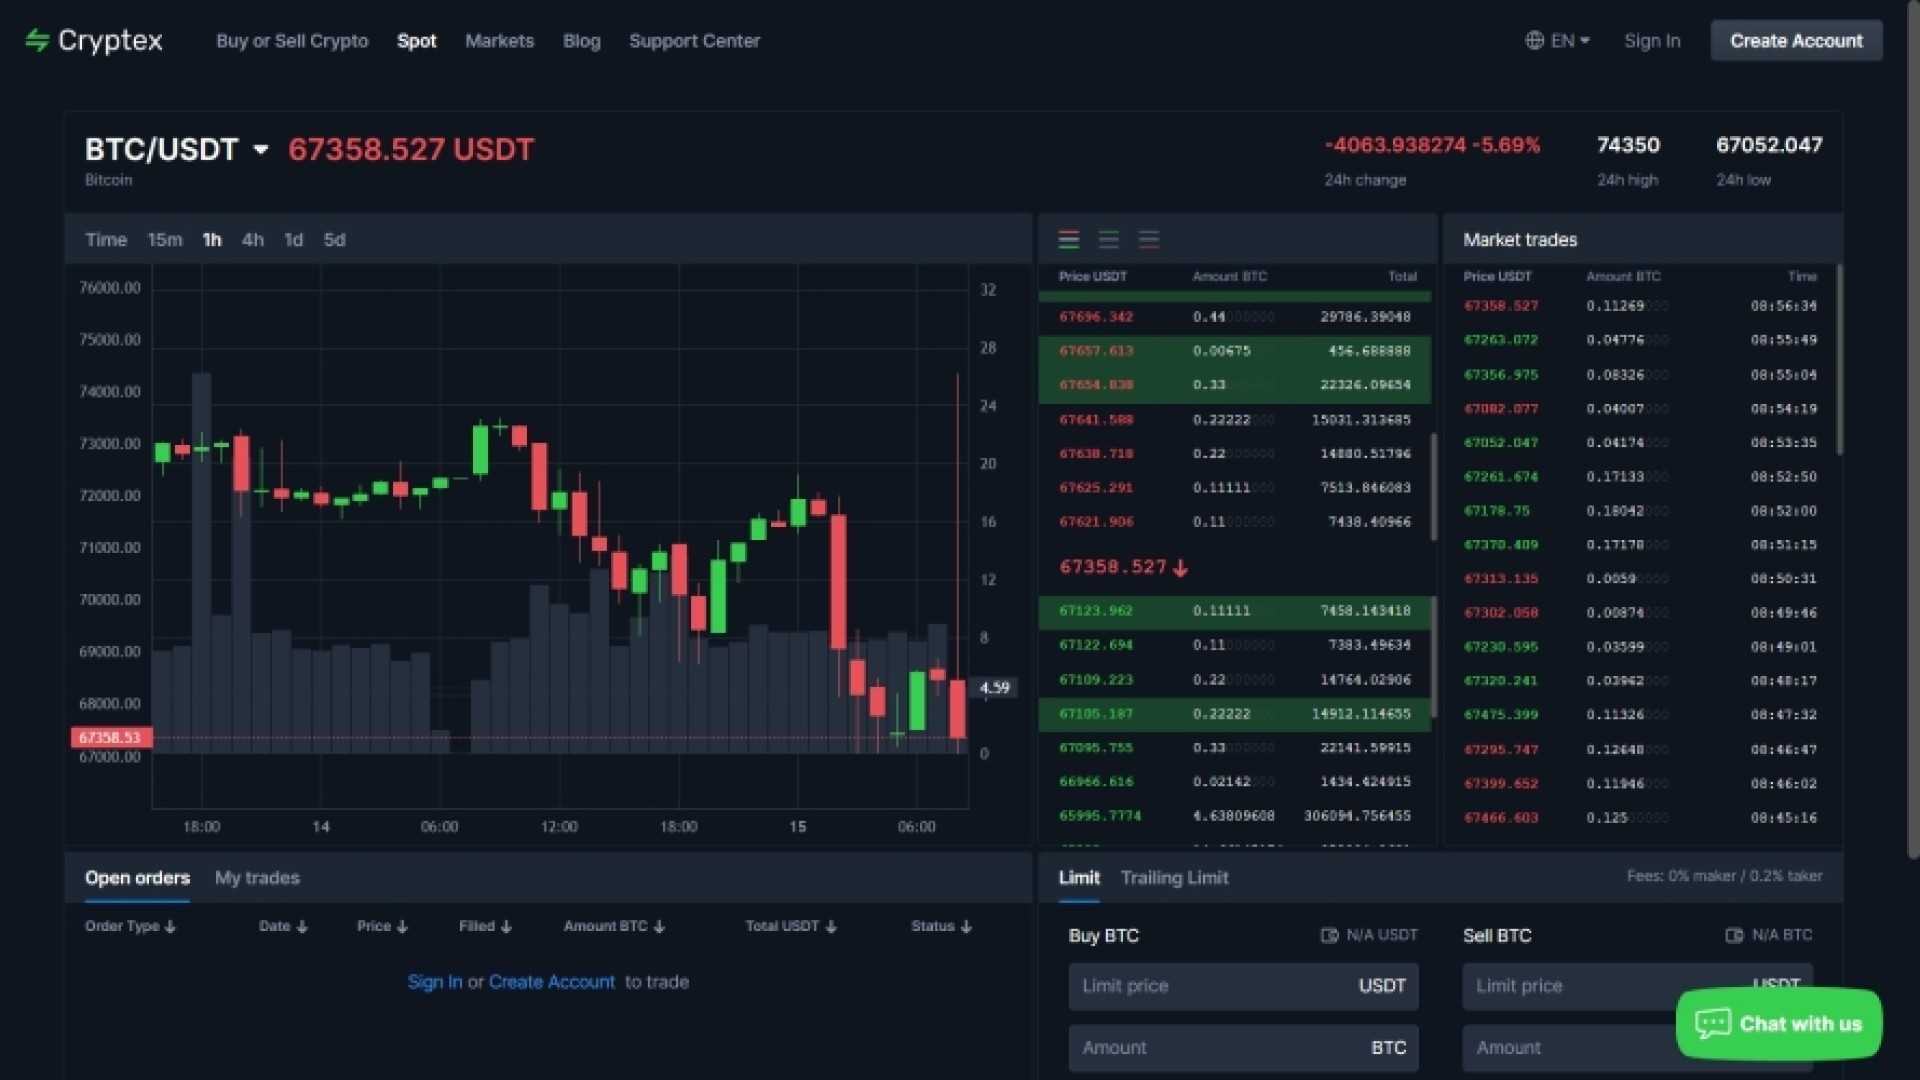Click the order book list view icon
Screen dimensions: 1920x1080
pos(1068,239)
